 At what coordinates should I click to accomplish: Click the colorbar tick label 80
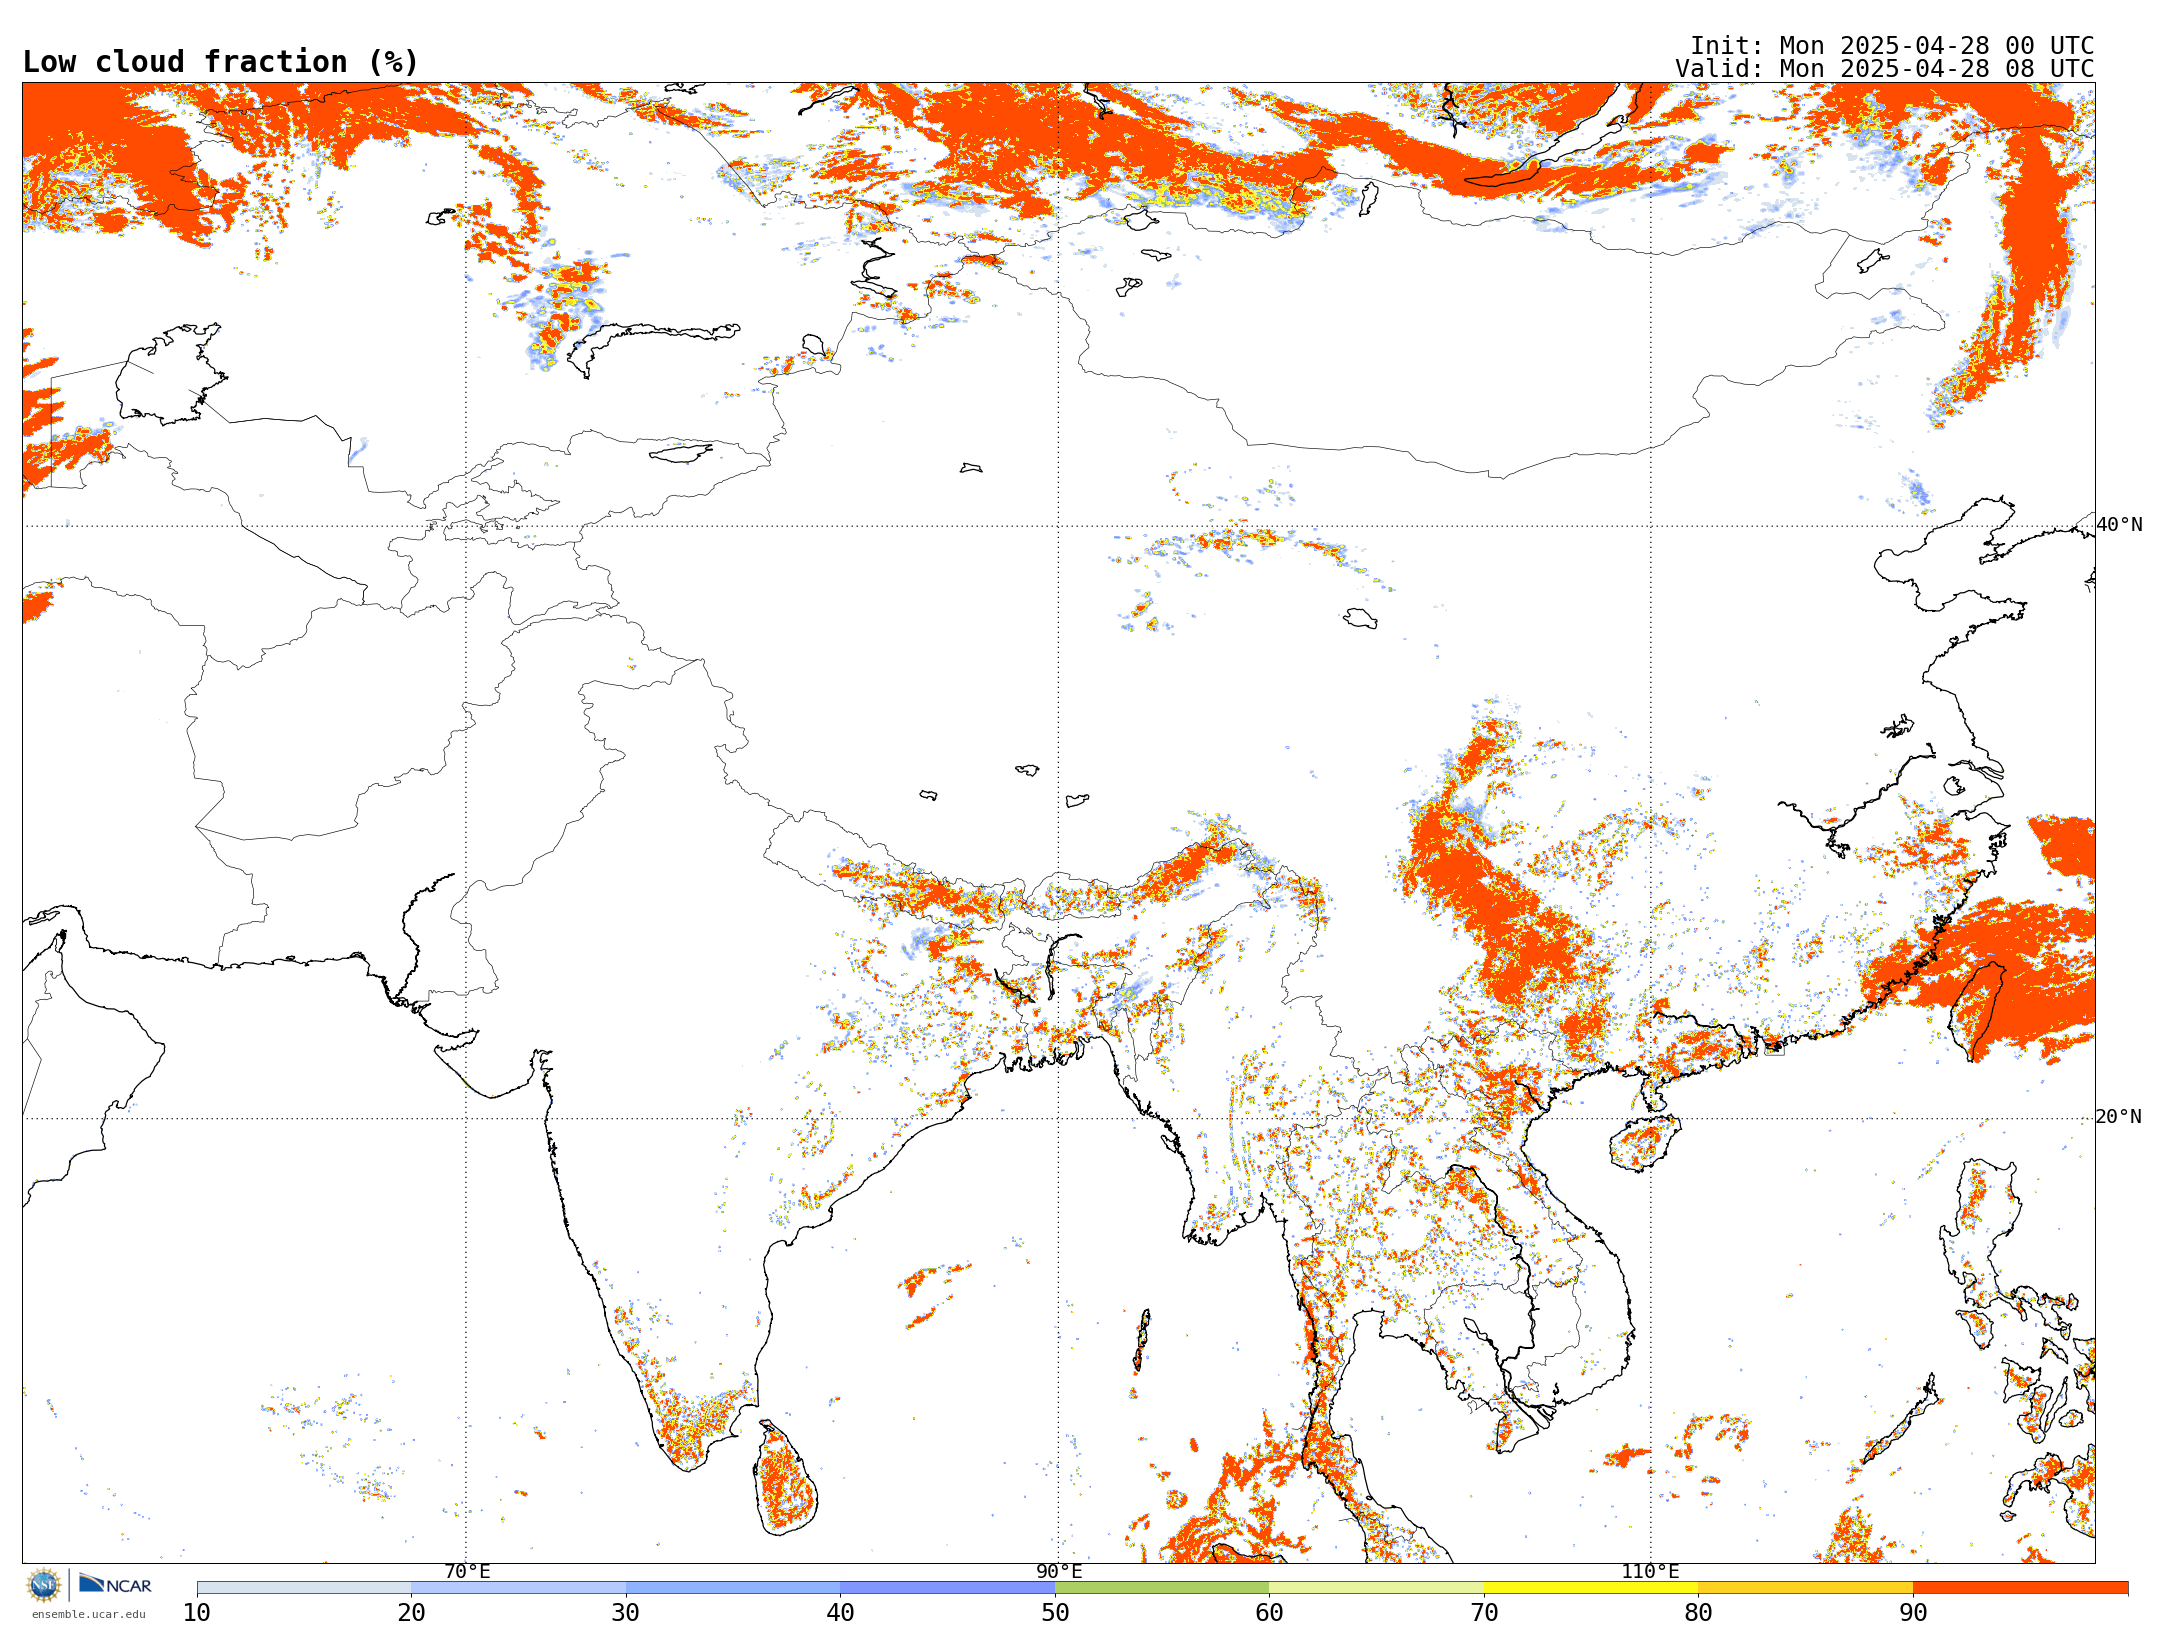click(1698, 1613)
